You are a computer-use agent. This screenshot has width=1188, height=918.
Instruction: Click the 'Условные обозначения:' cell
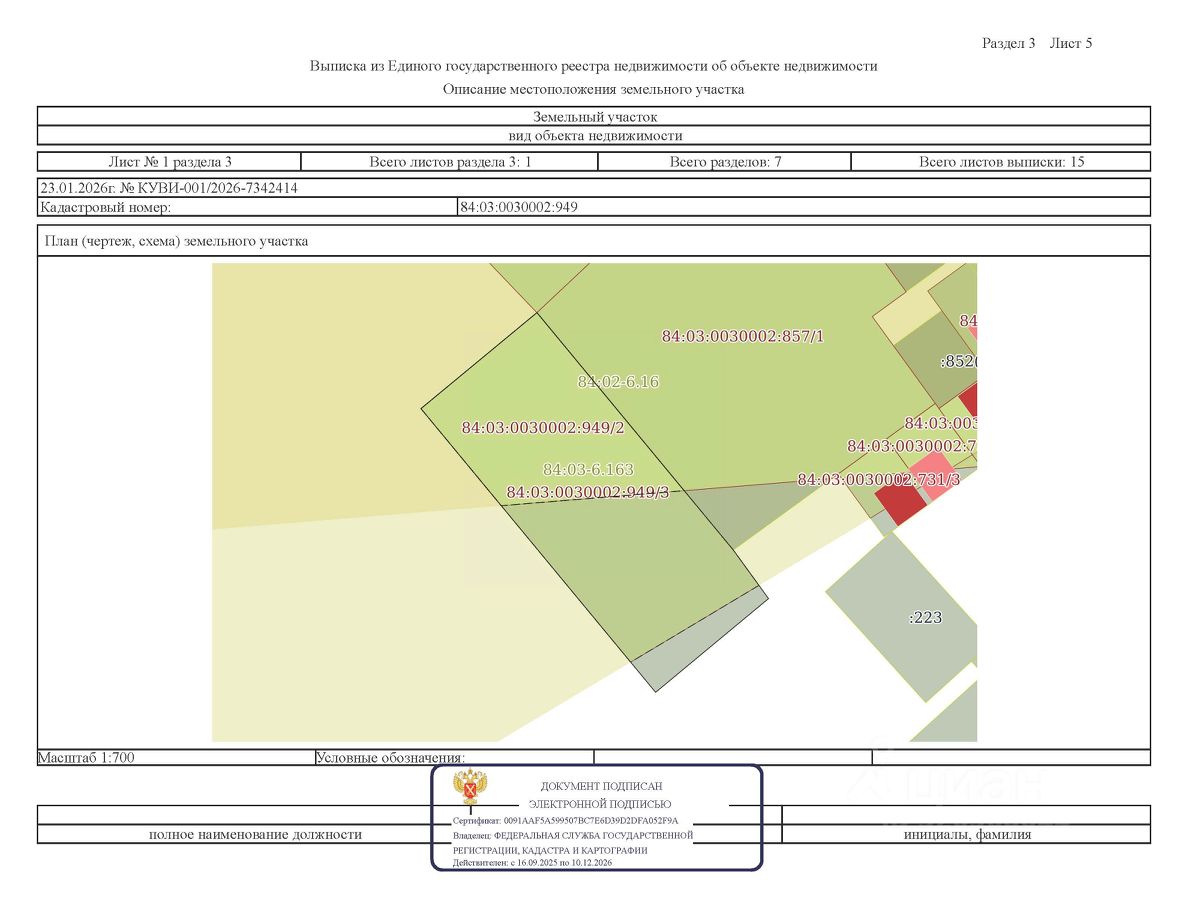455,757
